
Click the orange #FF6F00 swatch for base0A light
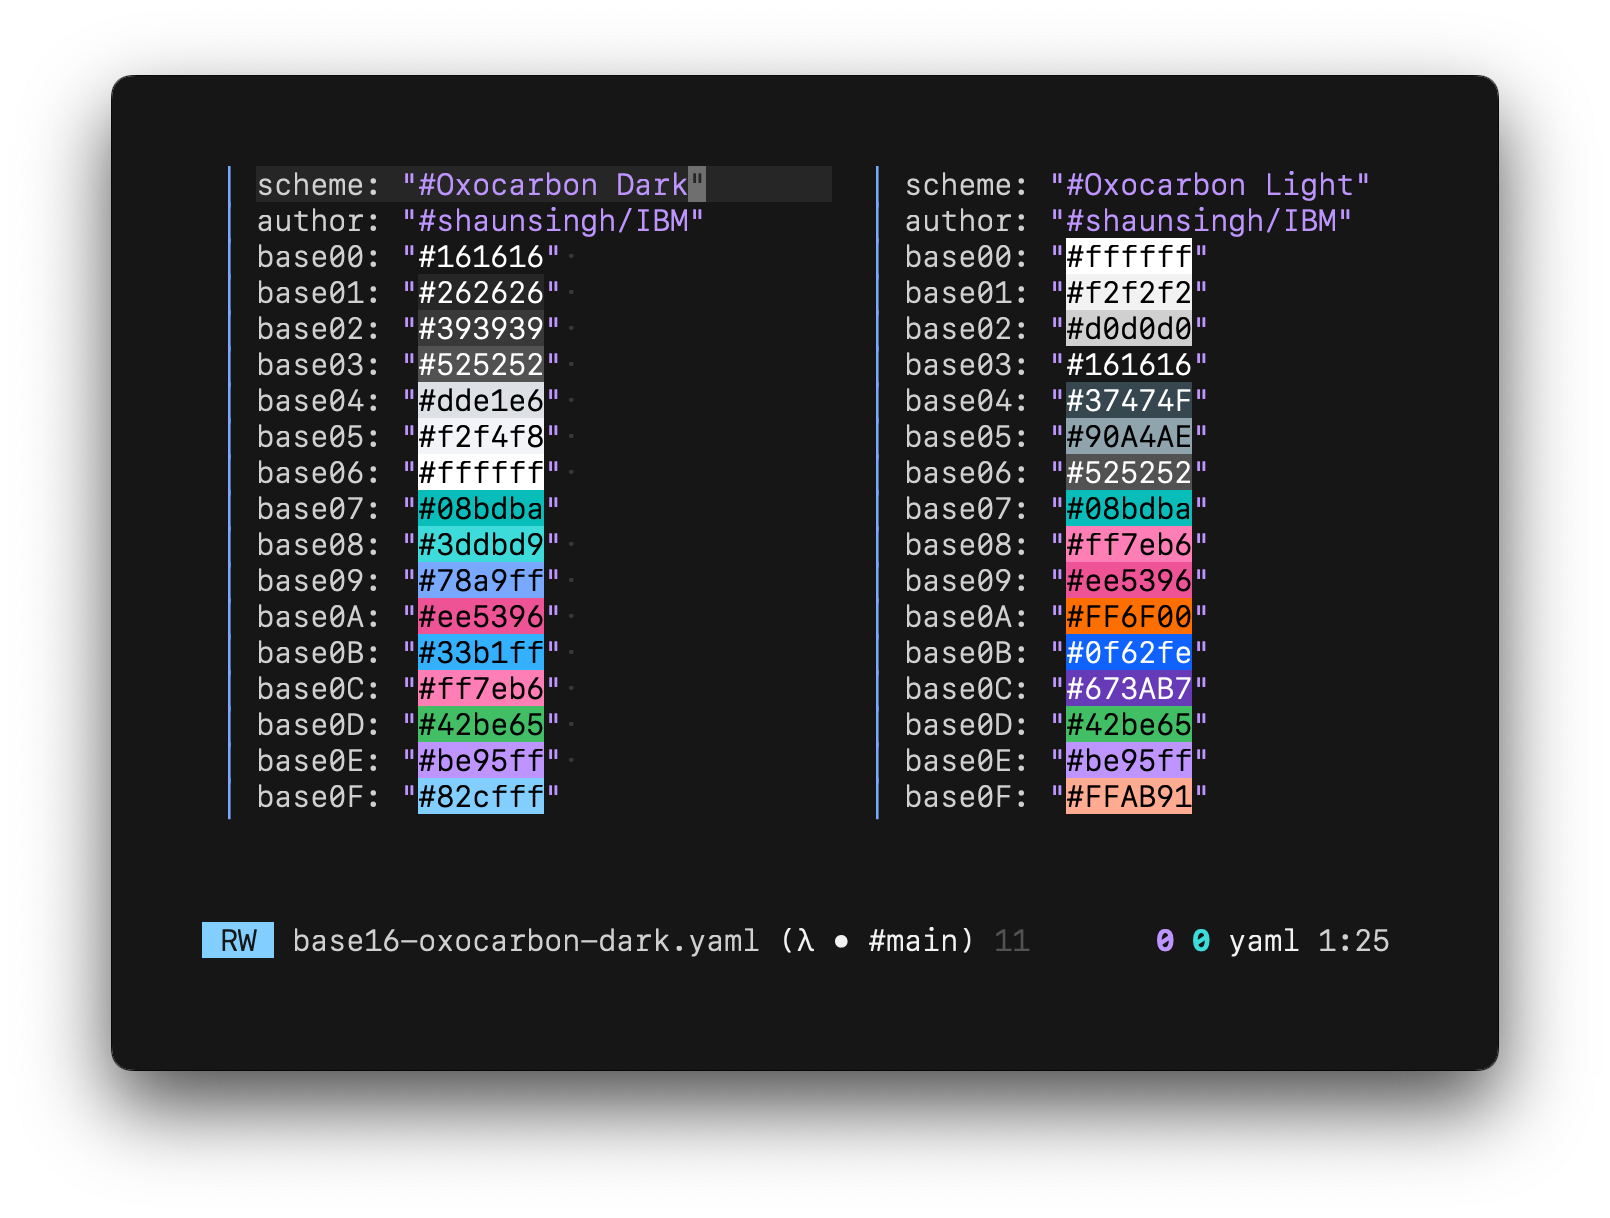point(1128,617)
